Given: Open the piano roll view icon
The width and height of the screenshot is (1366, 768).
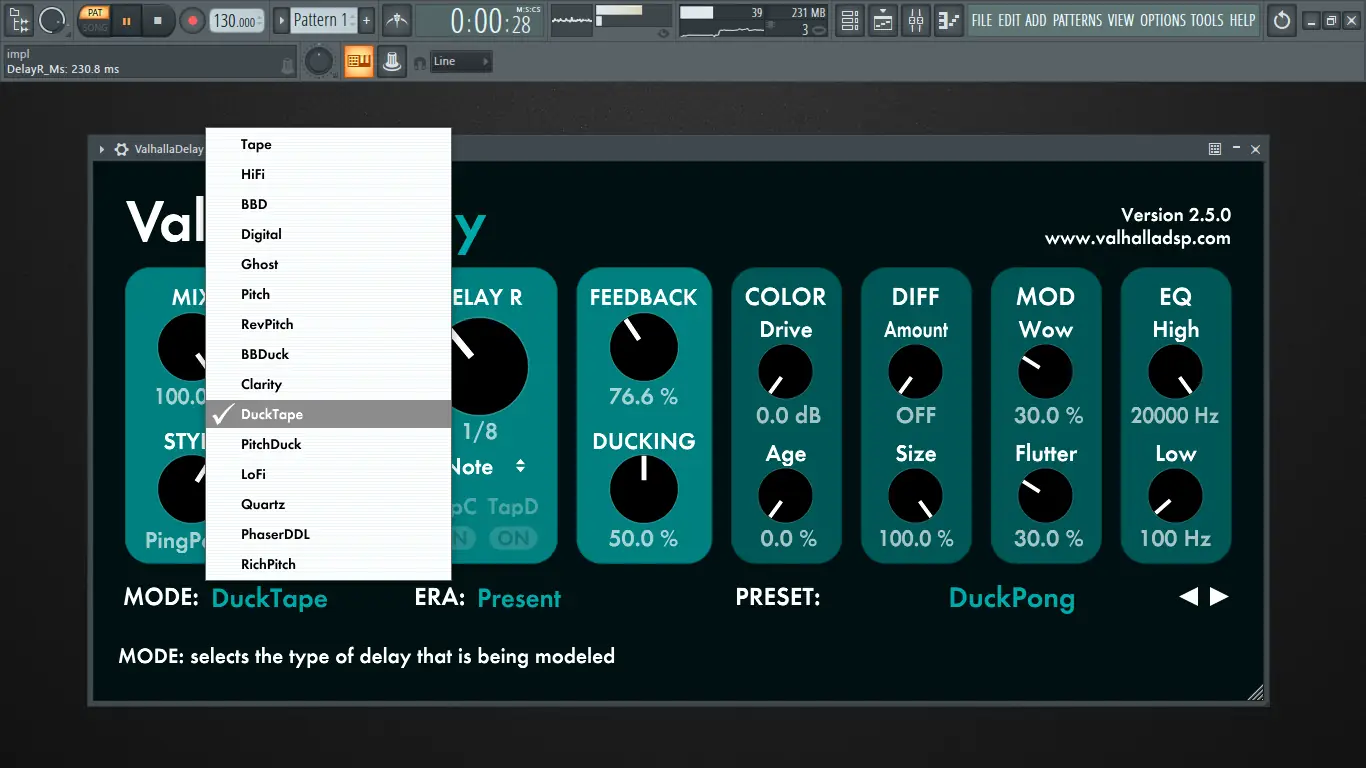Looking at the screenshot, I should click(x=949, y=20).
